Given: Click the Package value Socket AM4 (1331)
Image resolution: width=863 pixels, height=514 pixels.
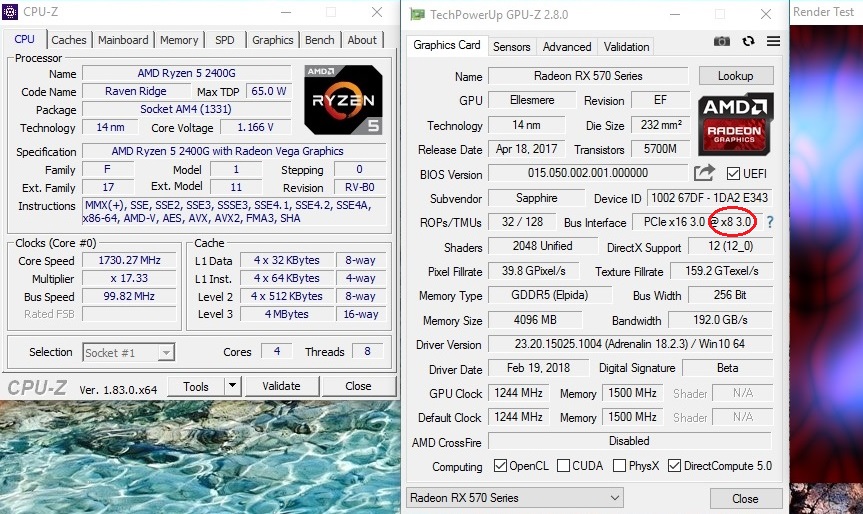Looking at the screenshot, I should (187, 110).
